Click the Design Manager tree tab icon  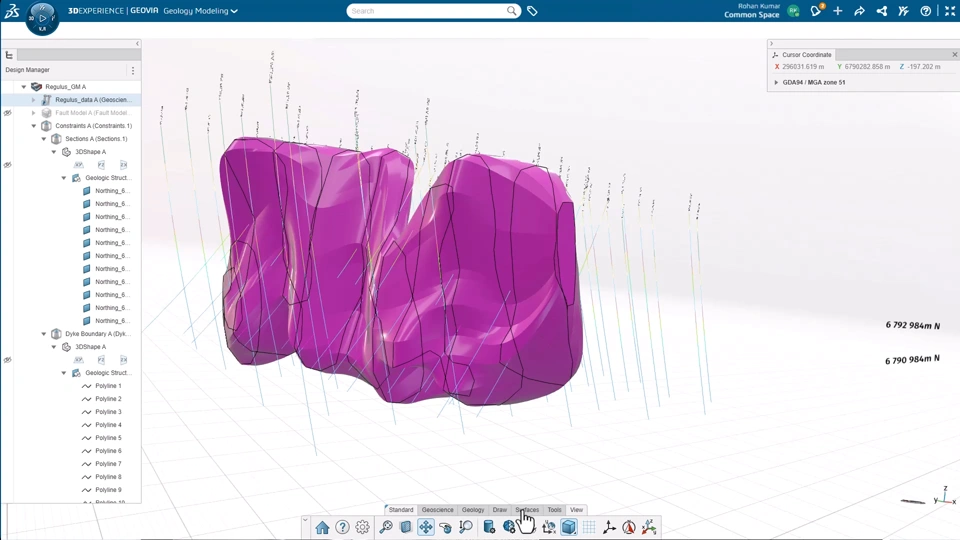[9, 55]
